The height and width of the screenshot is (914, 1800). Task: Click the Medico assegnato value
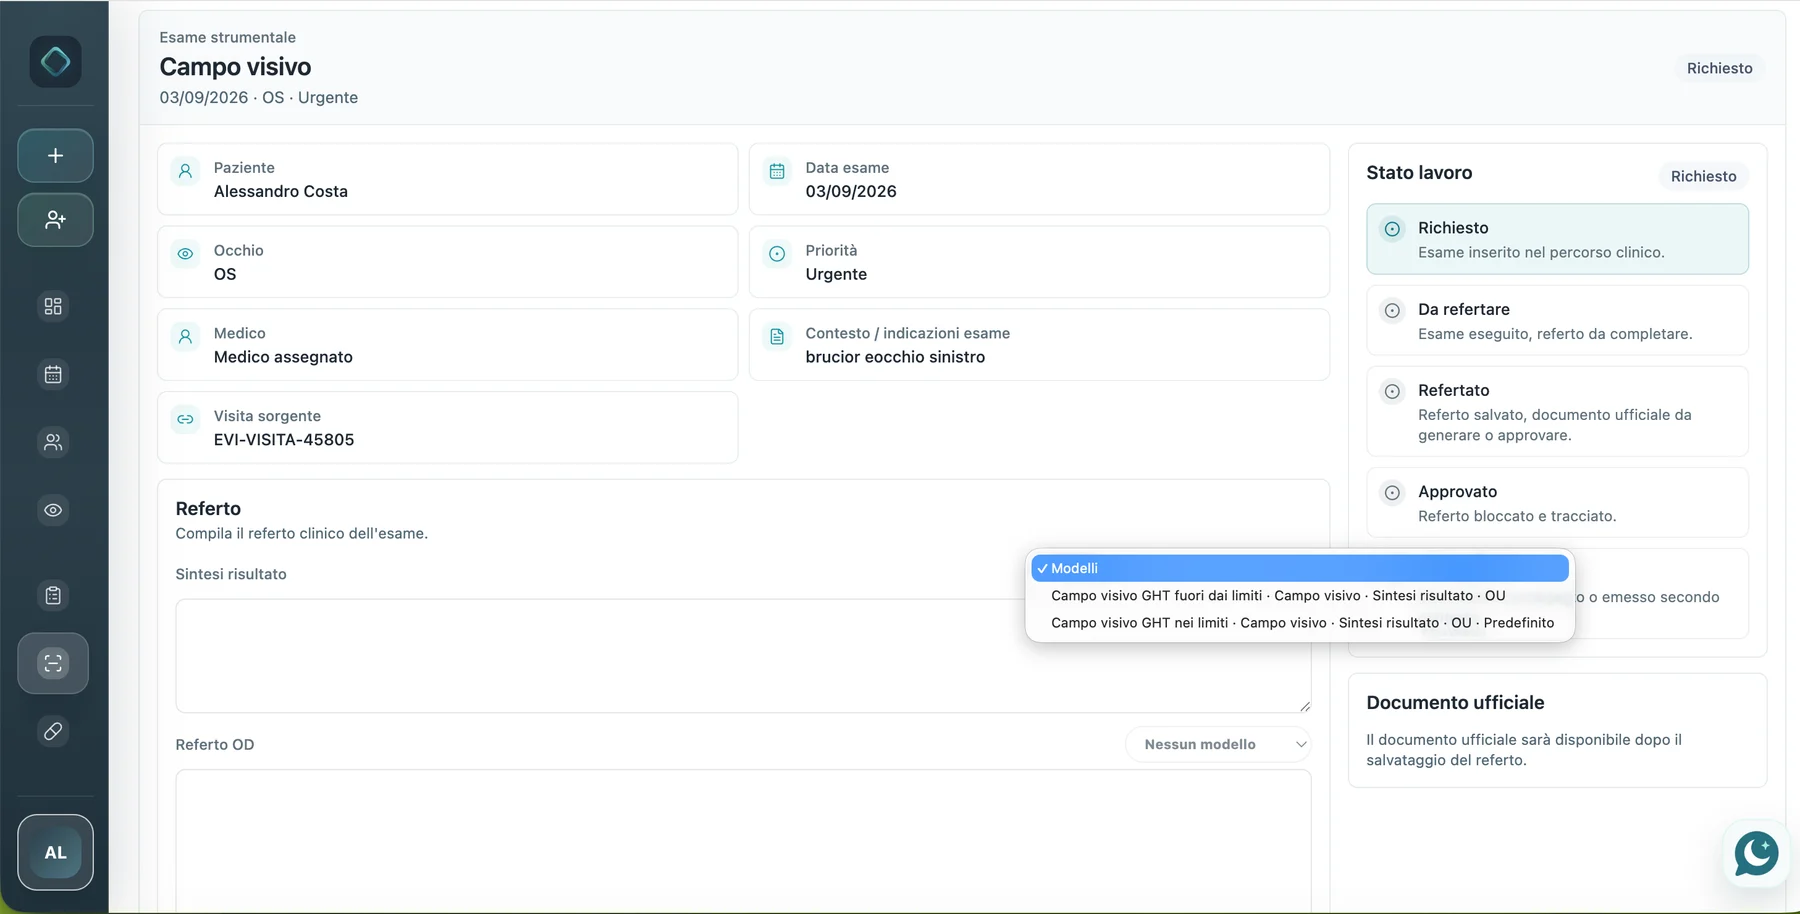(283, 357)
